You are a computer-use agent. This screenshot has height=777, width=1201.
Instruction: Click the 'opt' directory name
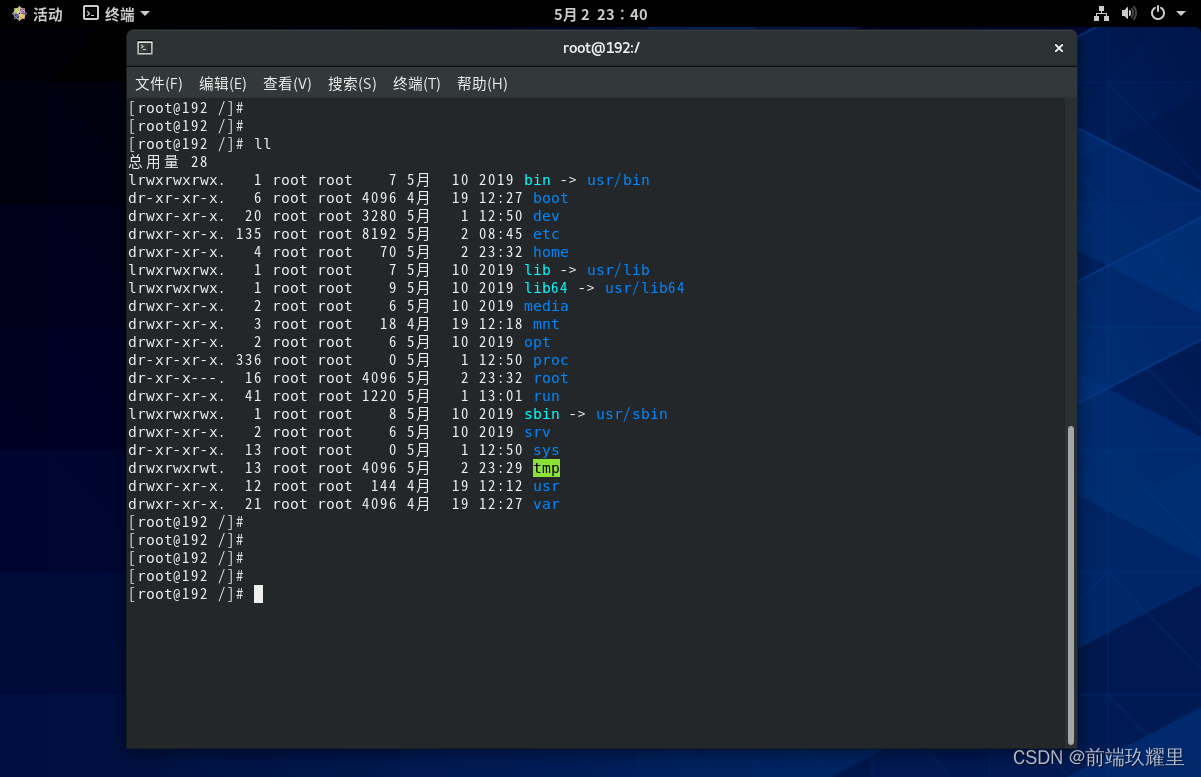(x=537, y=342)
